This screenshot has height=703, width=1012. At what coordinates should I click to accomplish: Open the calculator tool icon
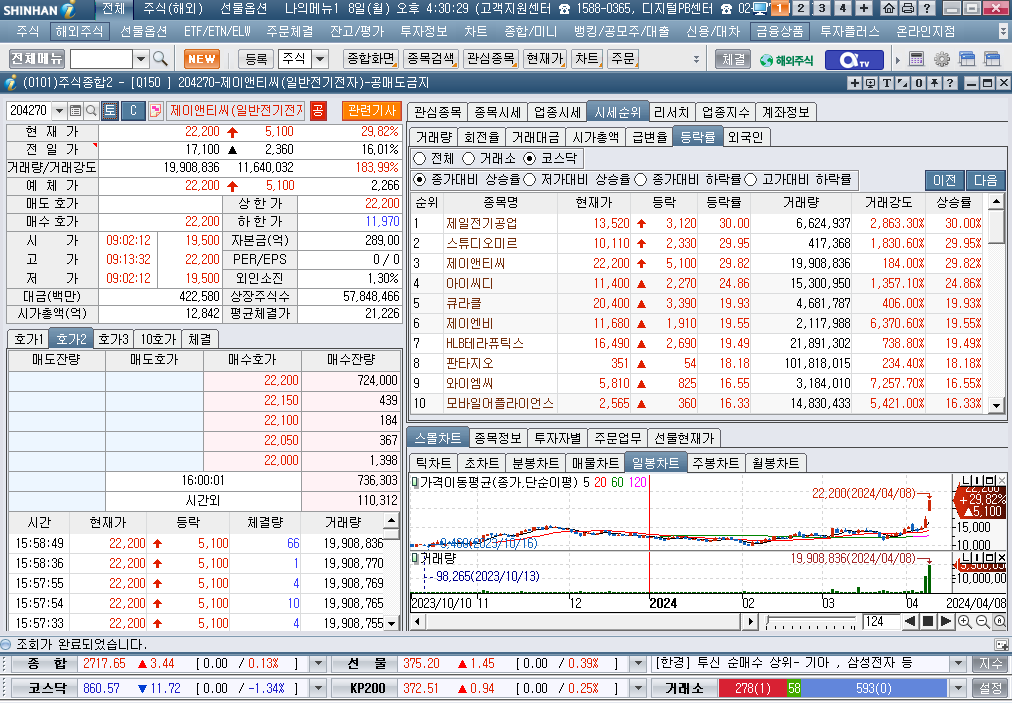click(x=916, y=59)
